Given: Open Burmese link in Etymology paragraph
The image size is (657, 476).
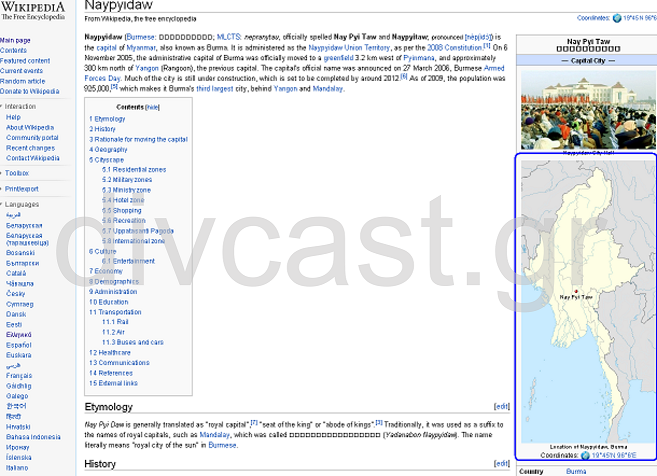Looking at the screenshot, I should (222, 445).
